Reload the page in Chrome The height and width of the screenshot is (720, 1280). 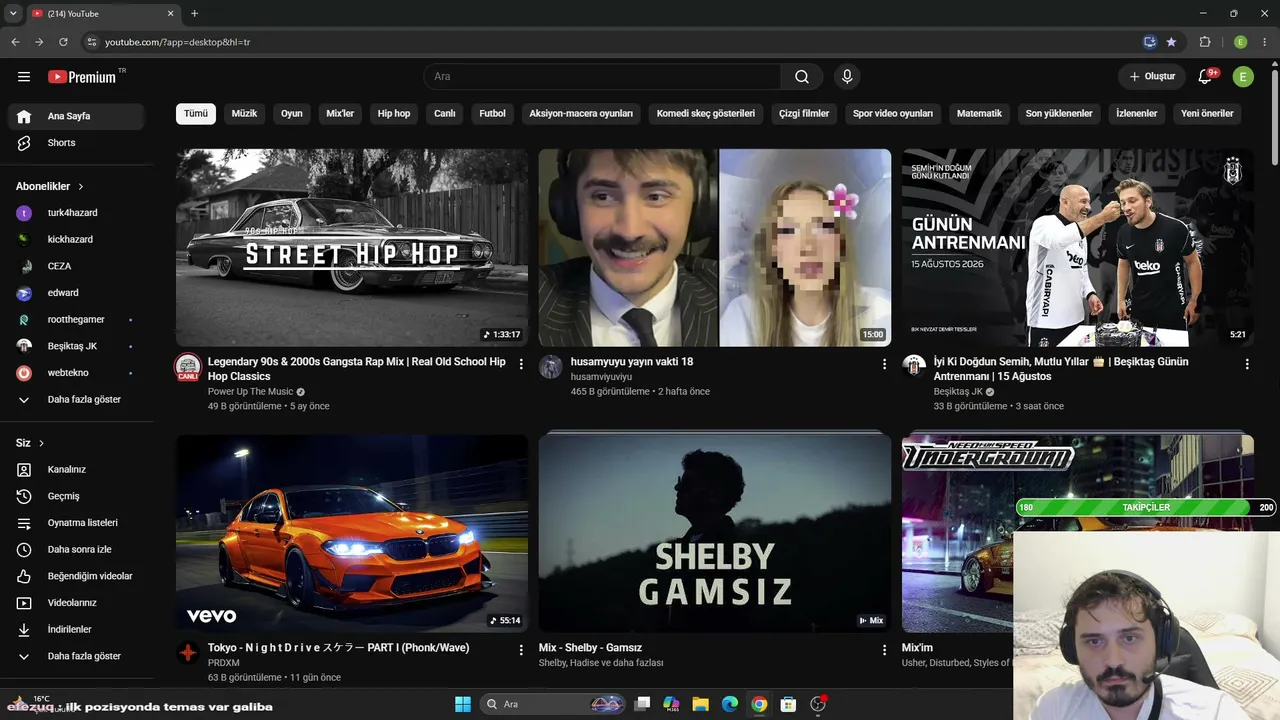tap(63, 42)
